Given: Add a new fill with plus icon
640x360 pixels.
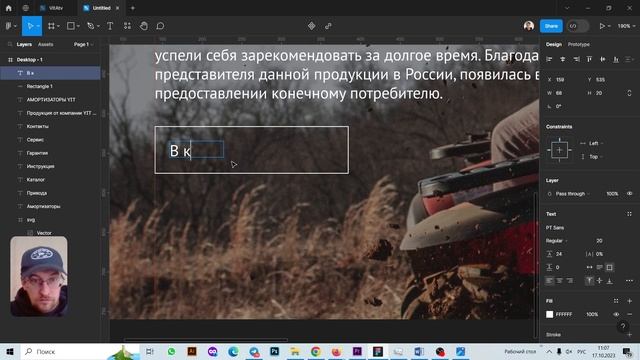Looking at the screenshot, I should click(629, 301).
